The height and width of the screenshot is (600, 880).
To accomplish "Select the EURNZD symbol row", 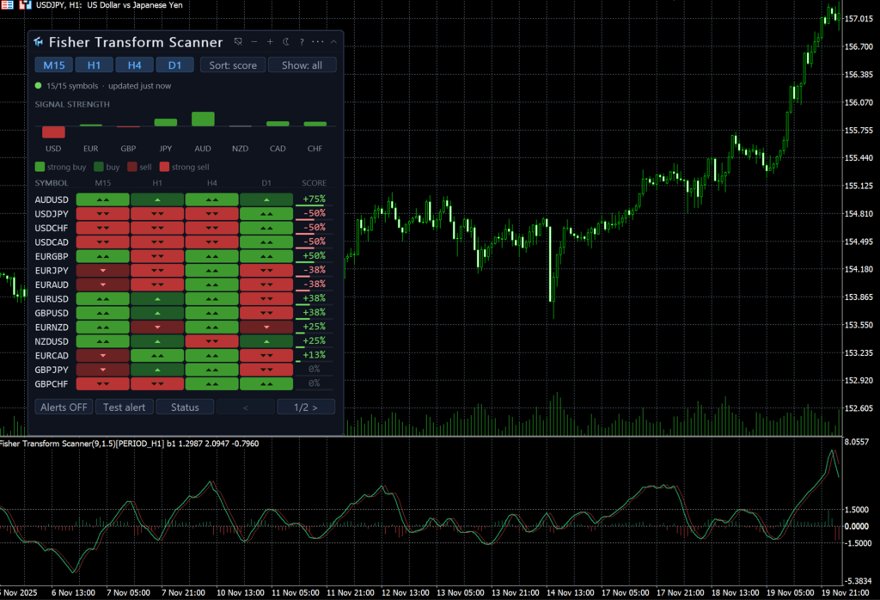I will (x=184, y=327).
